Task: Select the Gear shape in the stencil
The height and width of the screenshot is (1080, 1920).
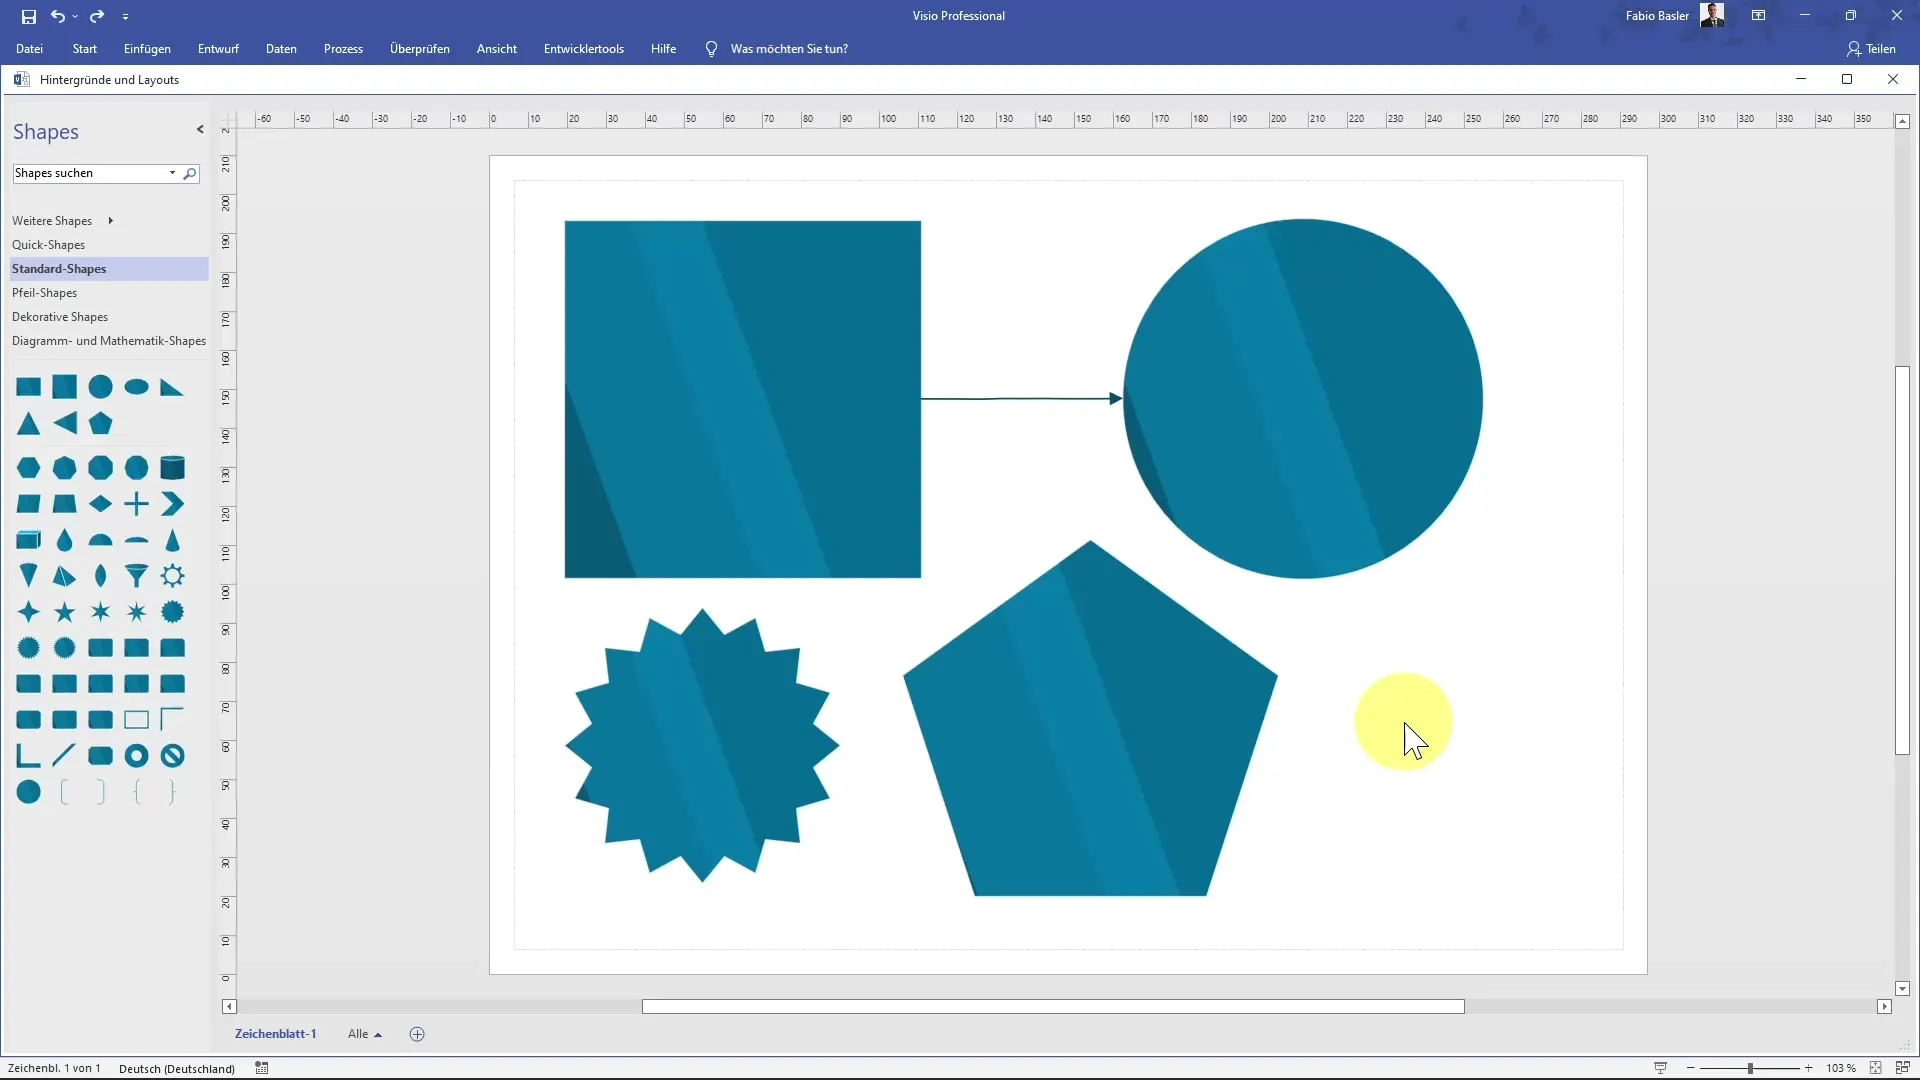Action: point(172,576)
